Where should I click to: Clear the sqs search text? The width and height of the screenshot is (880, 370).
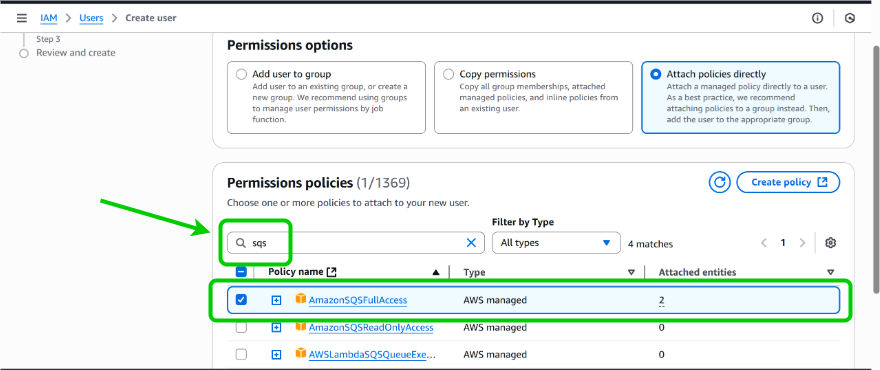click(471, 243)
